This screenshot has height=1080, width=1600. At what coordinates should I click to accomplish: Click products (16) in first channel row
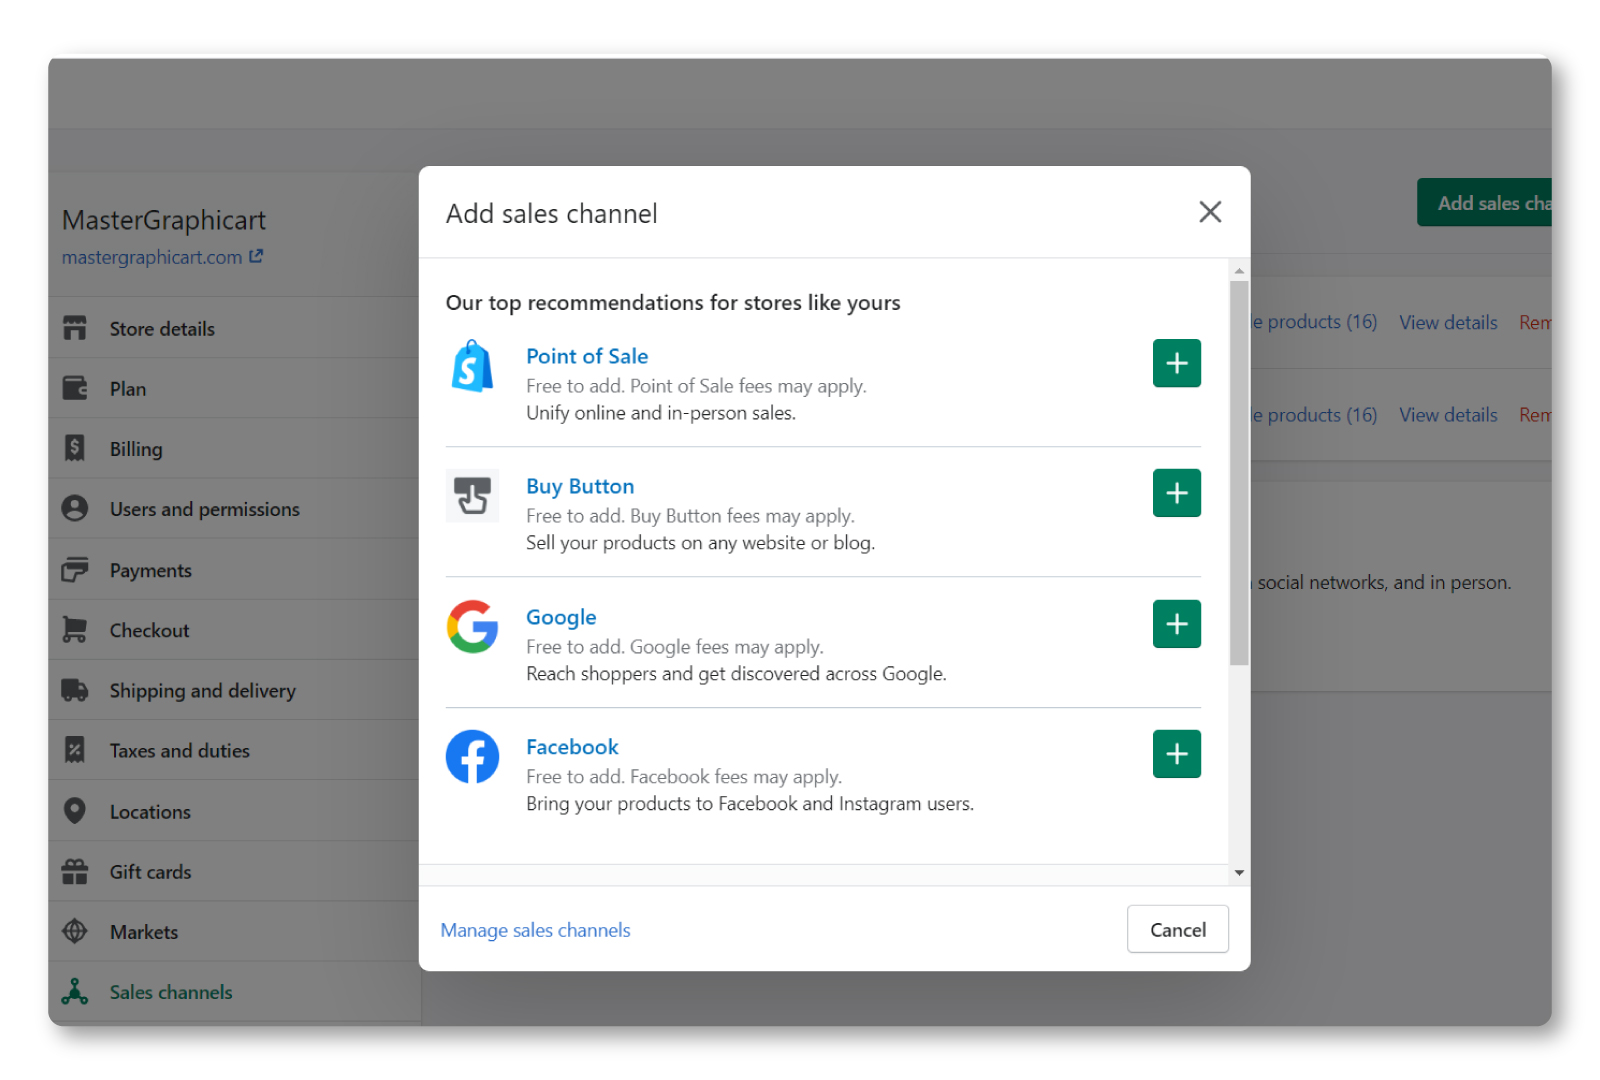point(1314,322)
